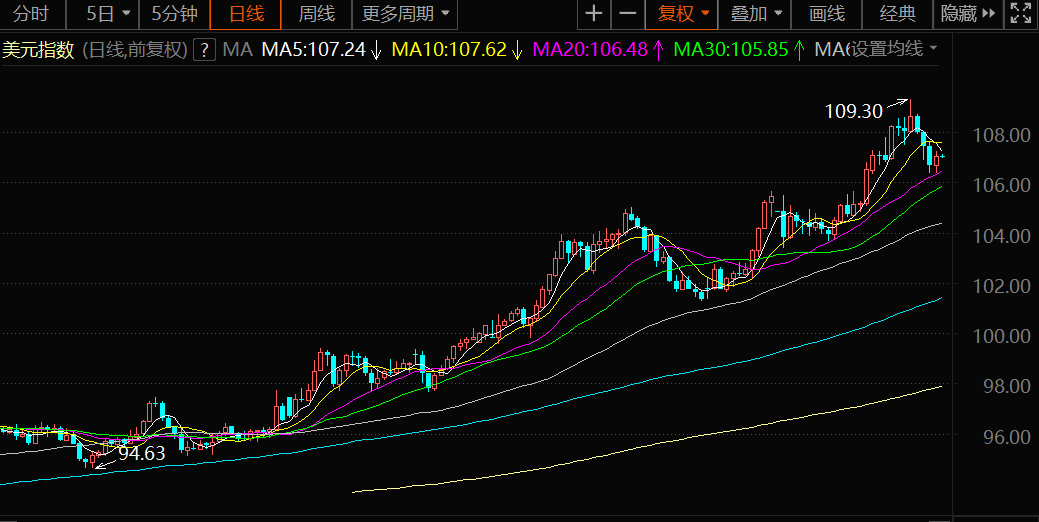Activate the 画线 drawing tools
The image size is (1039, 522).
pyautogui.click(x=827, y=14)
